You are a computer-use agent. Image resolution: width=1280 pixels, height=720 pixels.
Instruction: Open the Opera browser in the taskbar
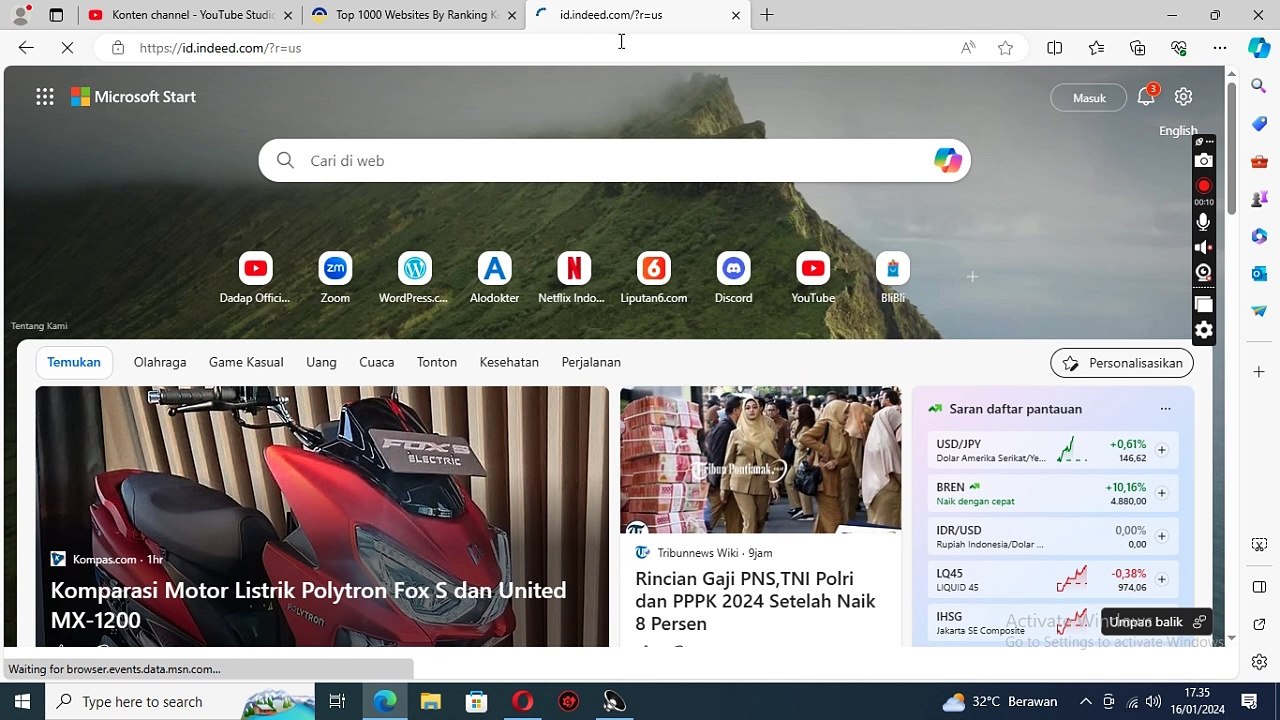tap(522, 702)
